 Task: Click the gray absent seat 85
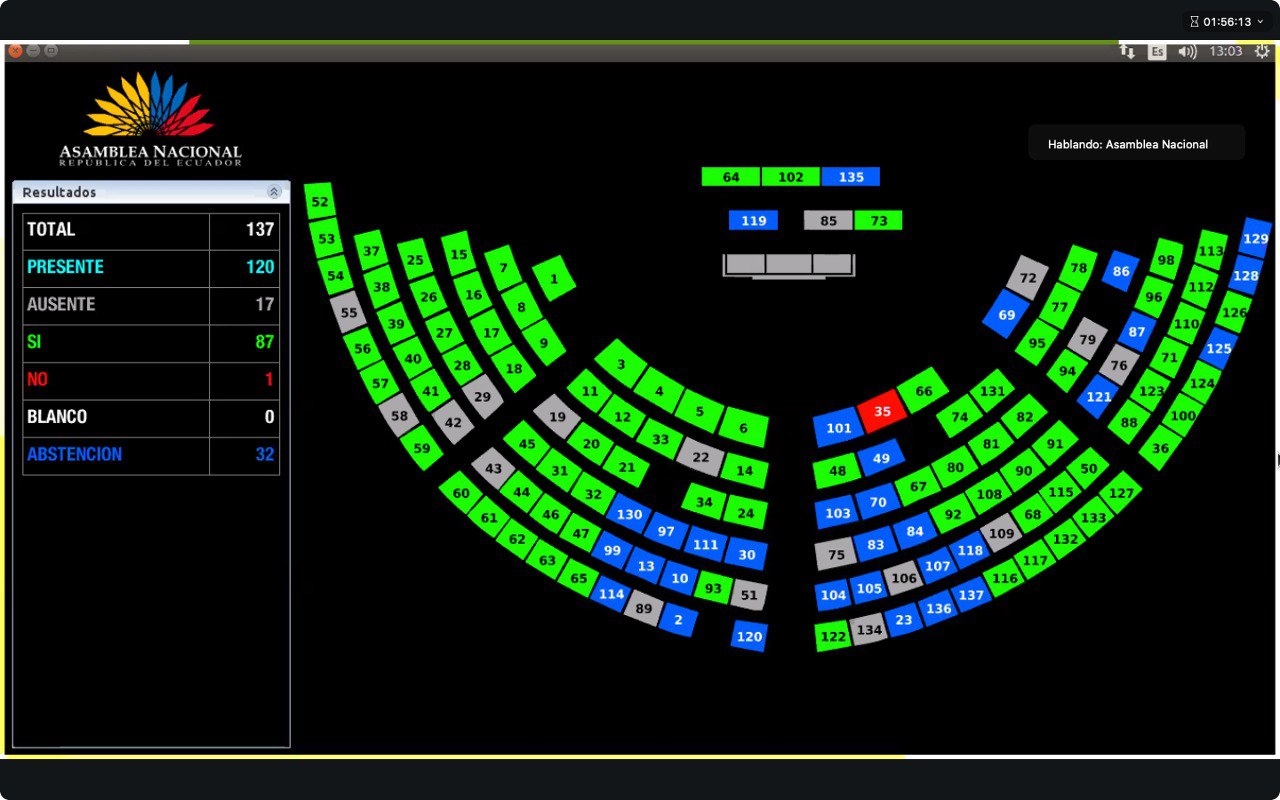(x=828, y=221)
